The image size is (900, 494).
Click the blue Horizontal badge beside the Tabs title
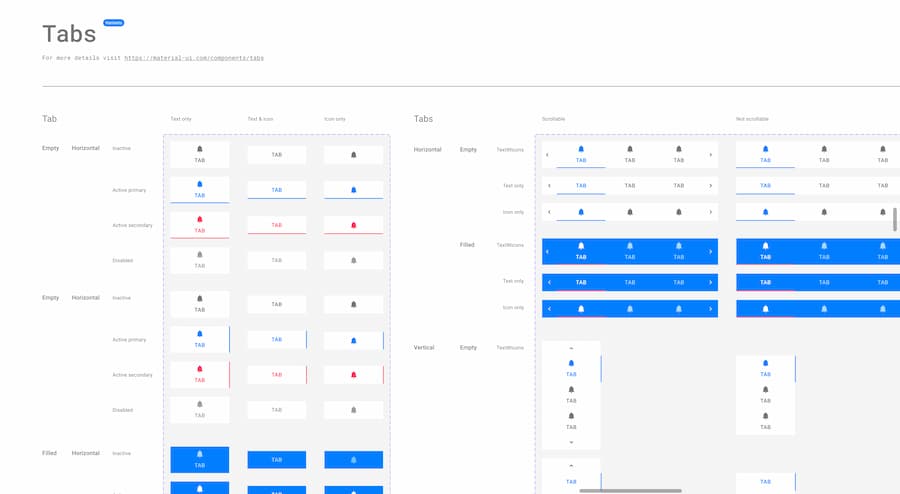113,22
